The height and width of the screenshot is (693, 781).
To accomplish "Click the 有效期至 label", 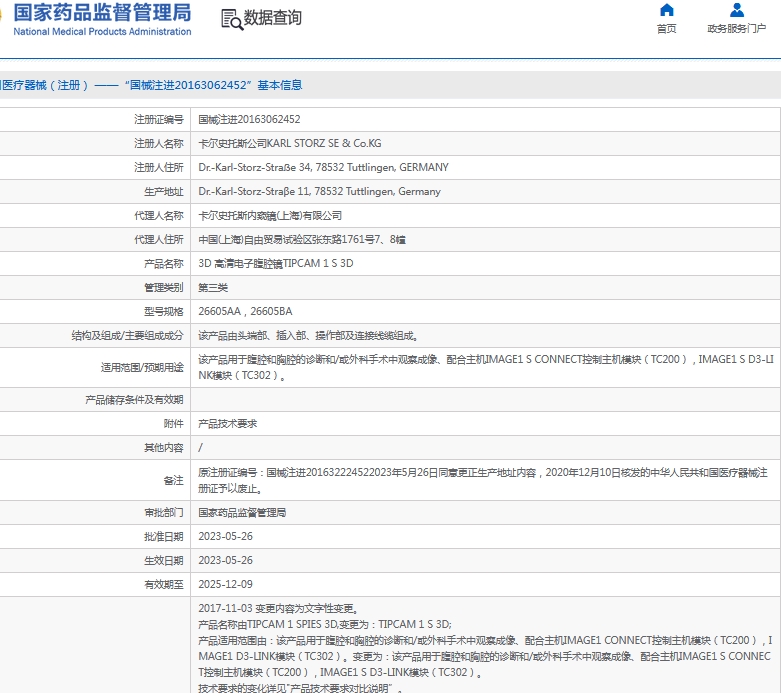I will (163, 584).
